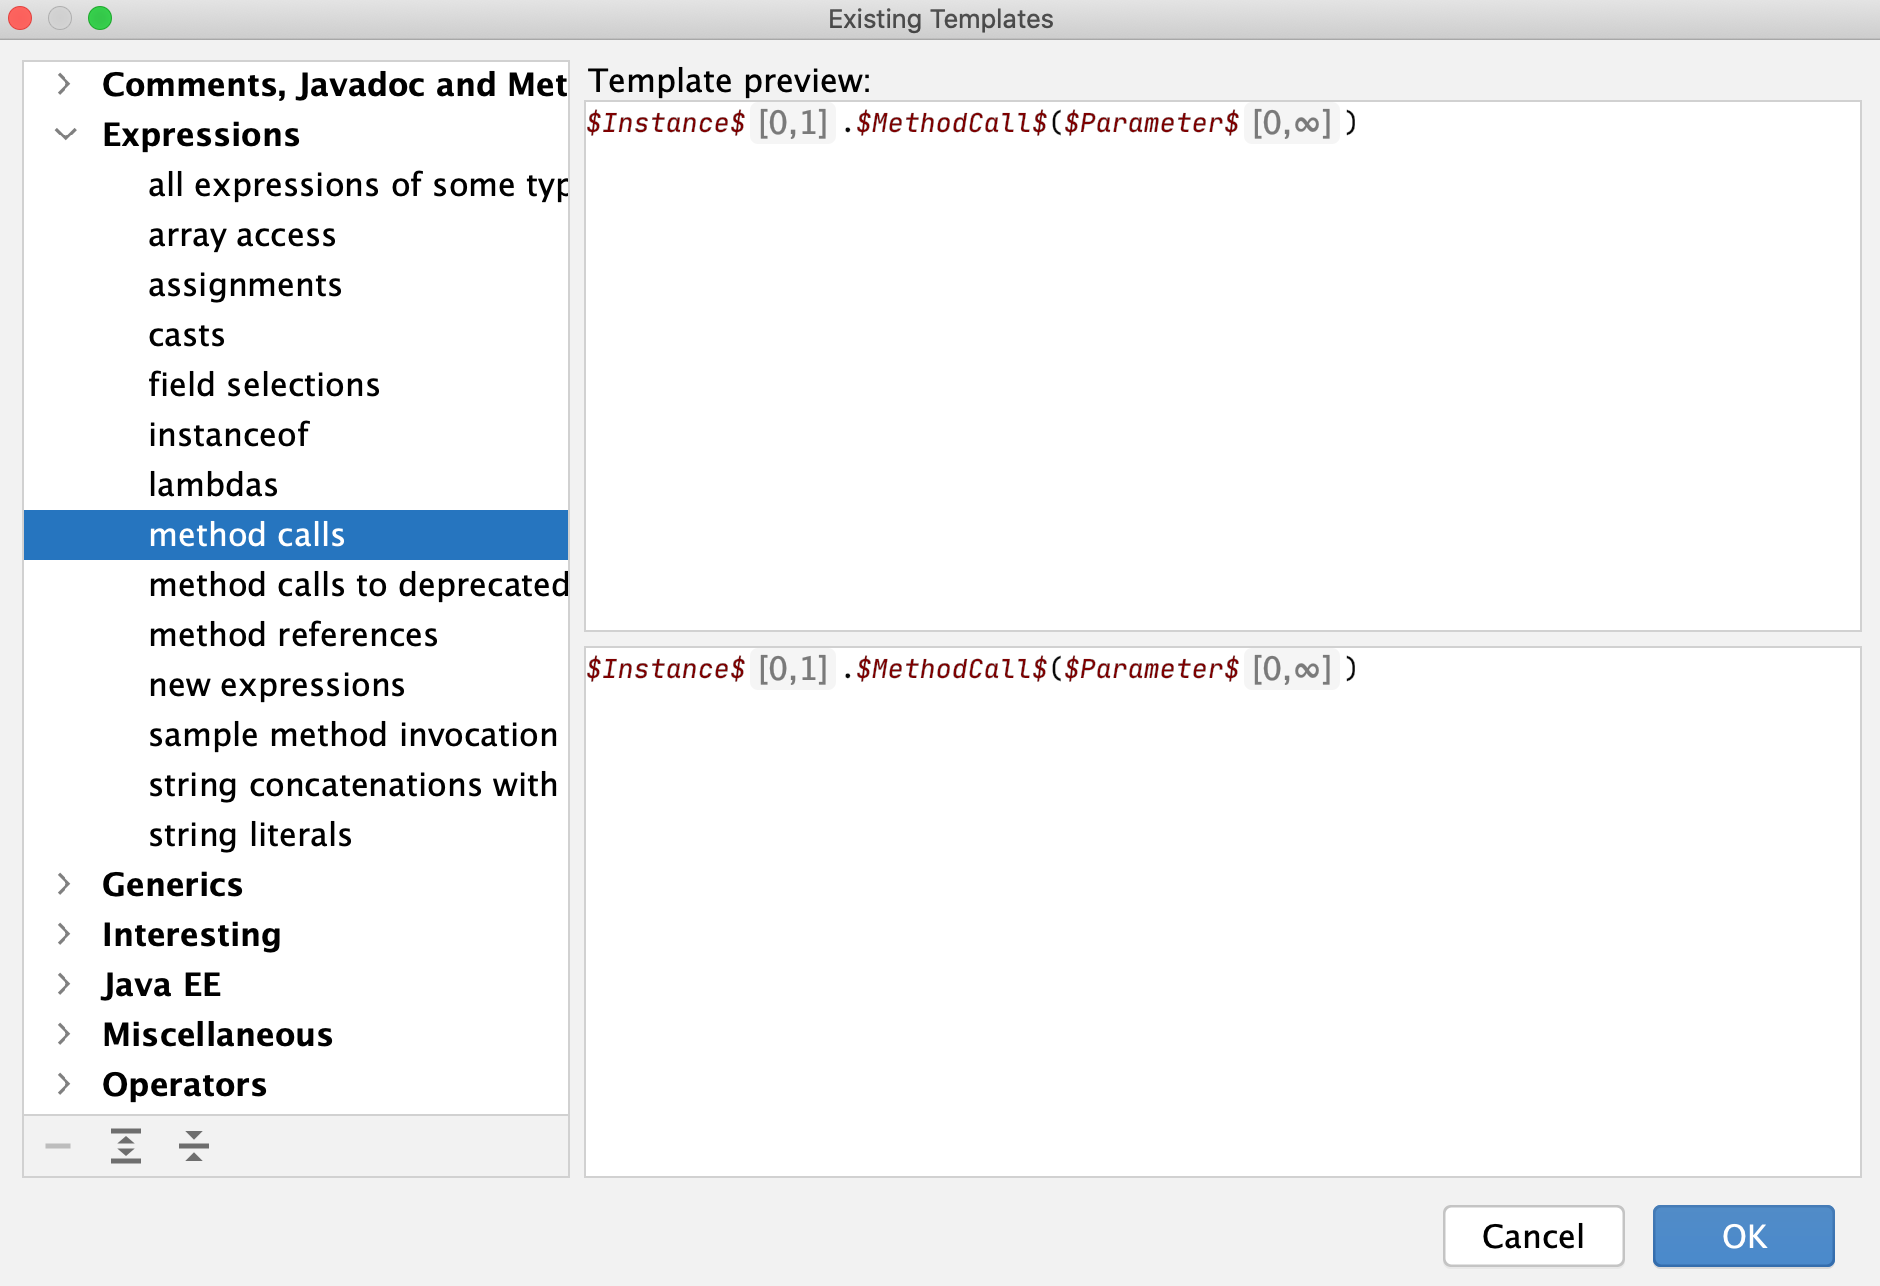Expand the Generics category

65,884
